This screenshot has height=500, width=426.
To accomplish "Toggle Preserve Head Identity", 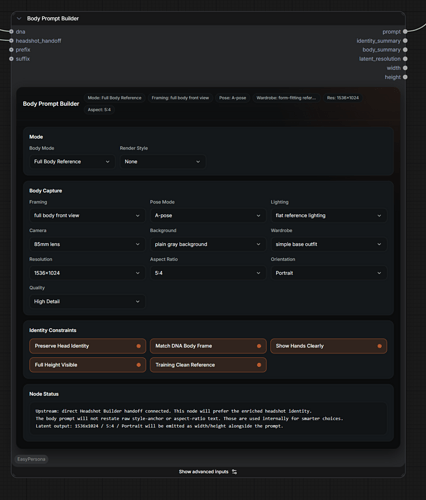I will (87, 346).
